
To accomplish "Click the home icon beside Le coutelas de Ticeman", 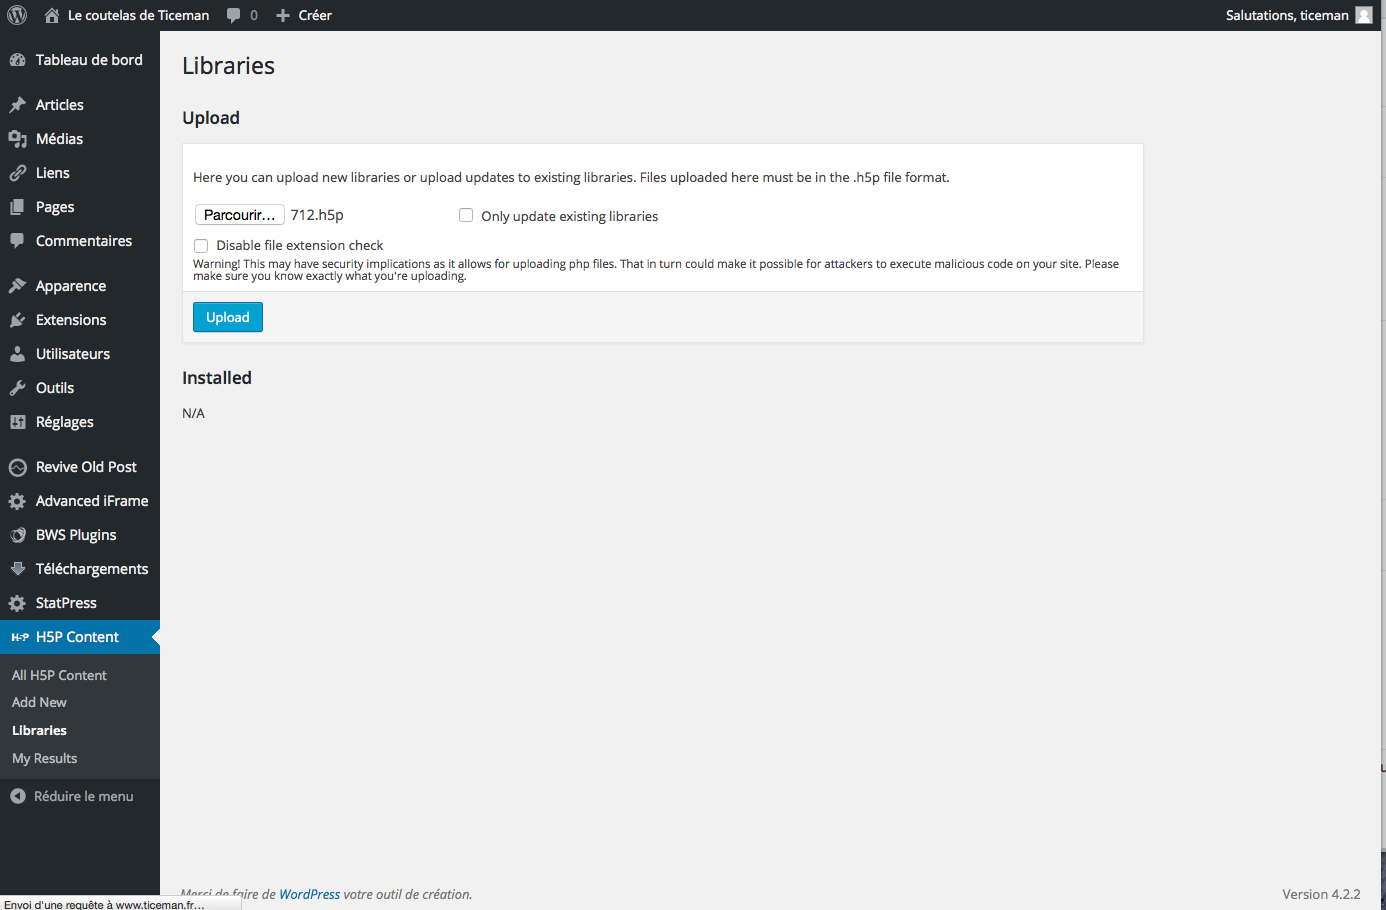I will [x=52, y=15].
